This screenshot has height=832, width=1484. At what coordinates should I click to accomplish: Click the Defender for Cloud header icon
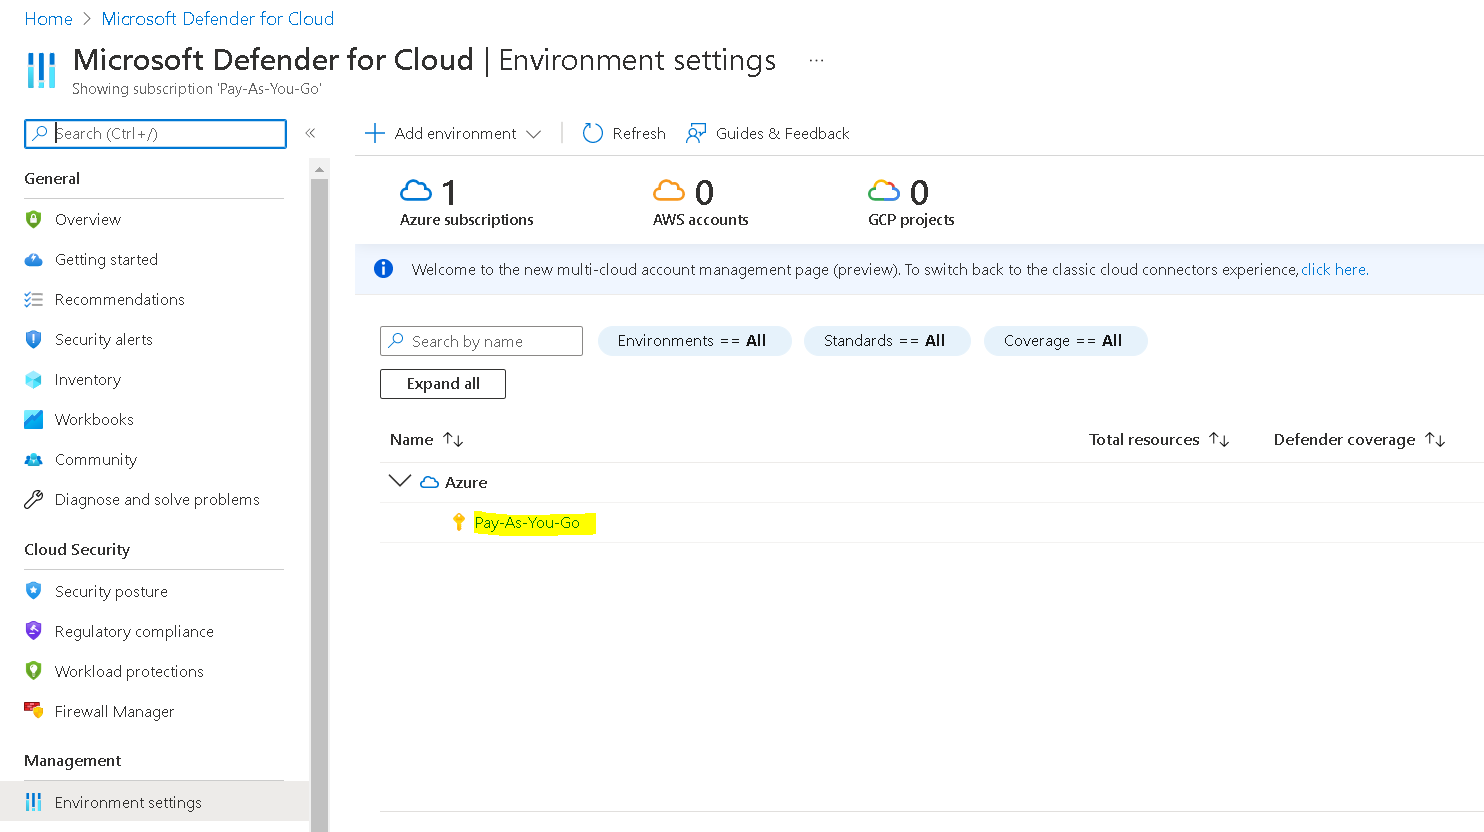coord(41,70)
